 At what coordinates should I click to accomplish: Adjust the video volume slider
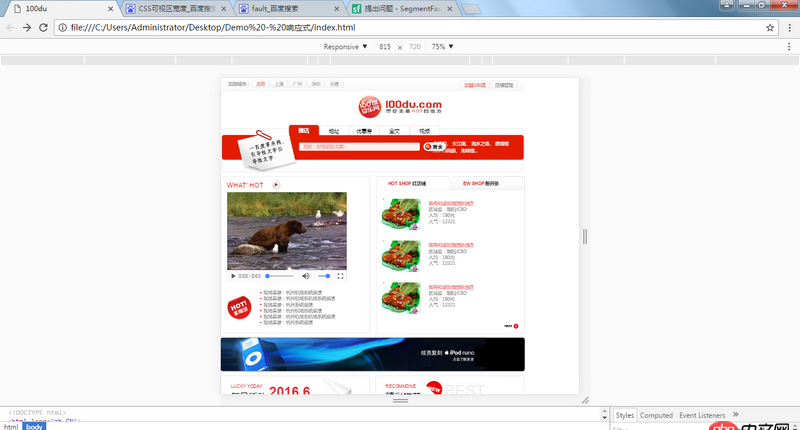pyautogui.click(x=324, y=276)
